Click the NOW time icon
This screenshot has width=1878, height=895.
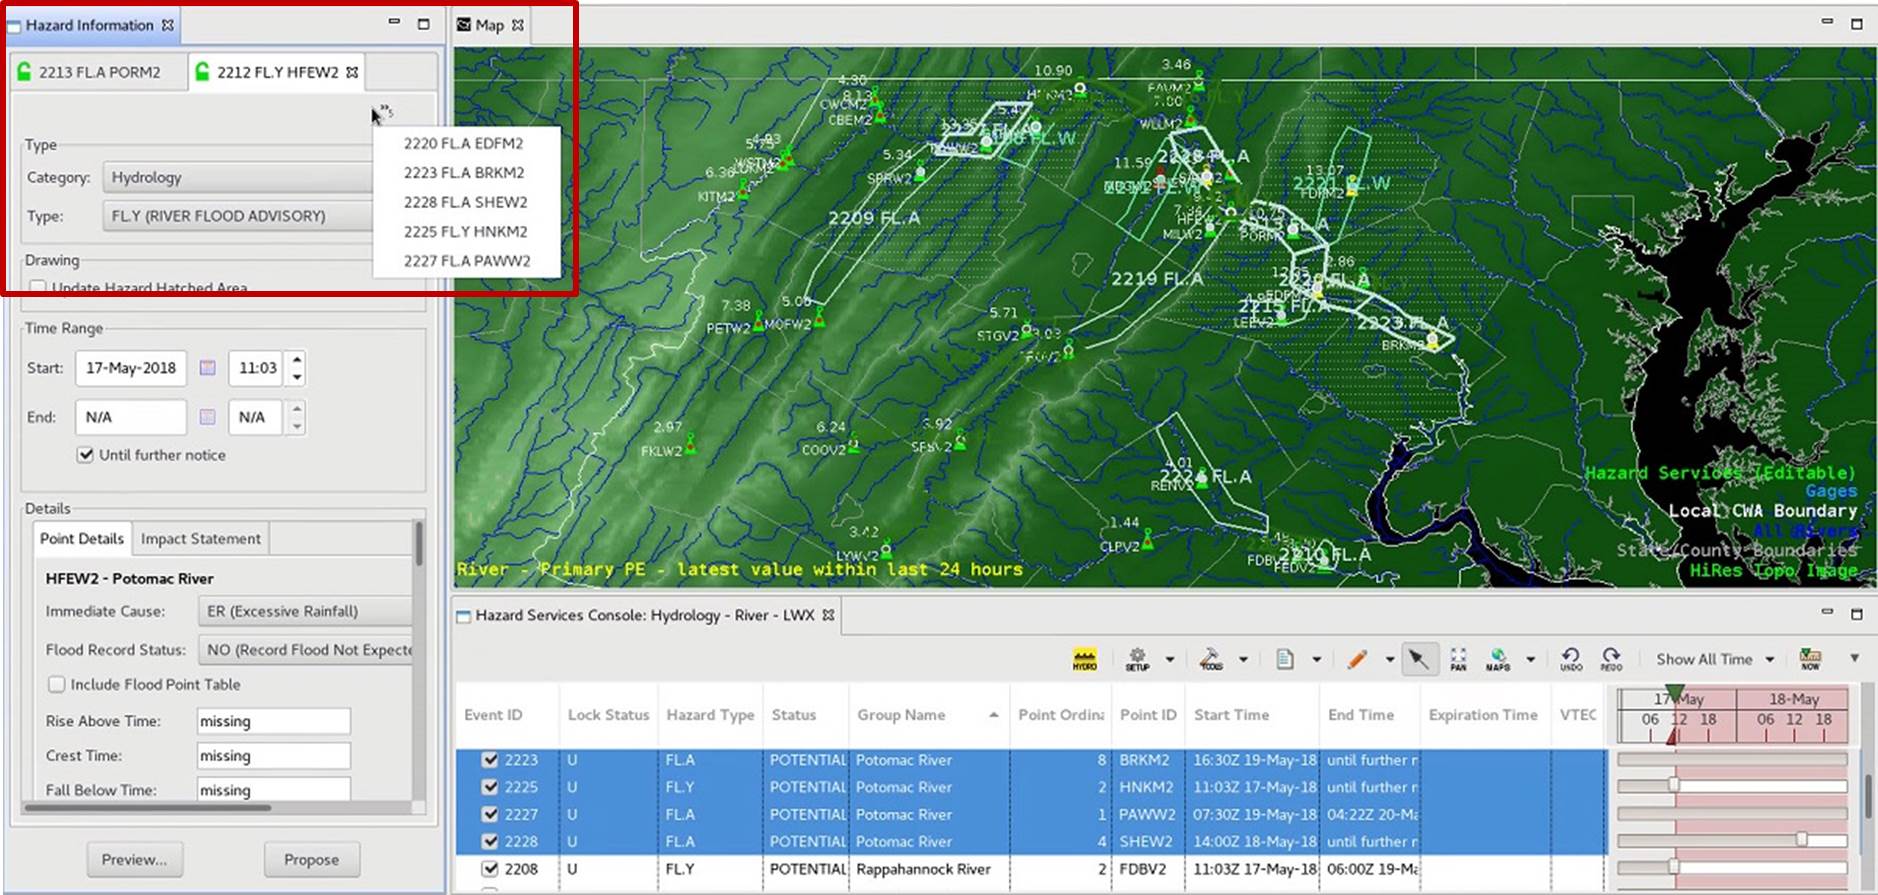pyautogui.click(x=1810, y=659)
